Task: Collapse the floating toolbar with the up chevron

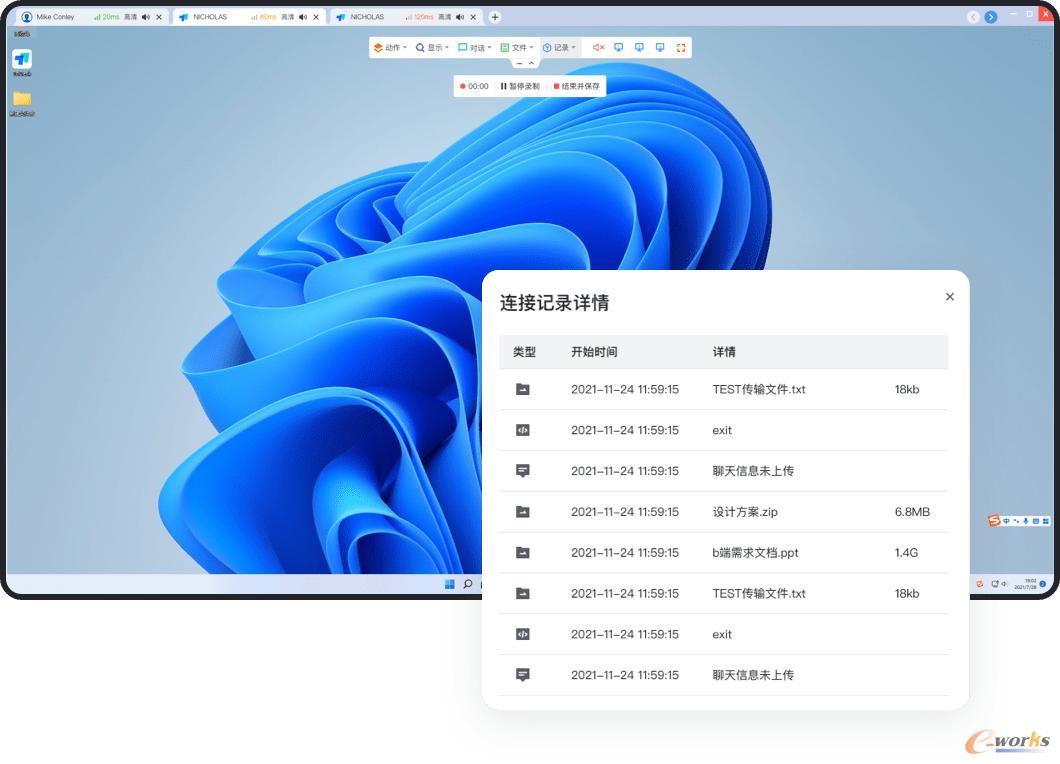Action: 532,63
